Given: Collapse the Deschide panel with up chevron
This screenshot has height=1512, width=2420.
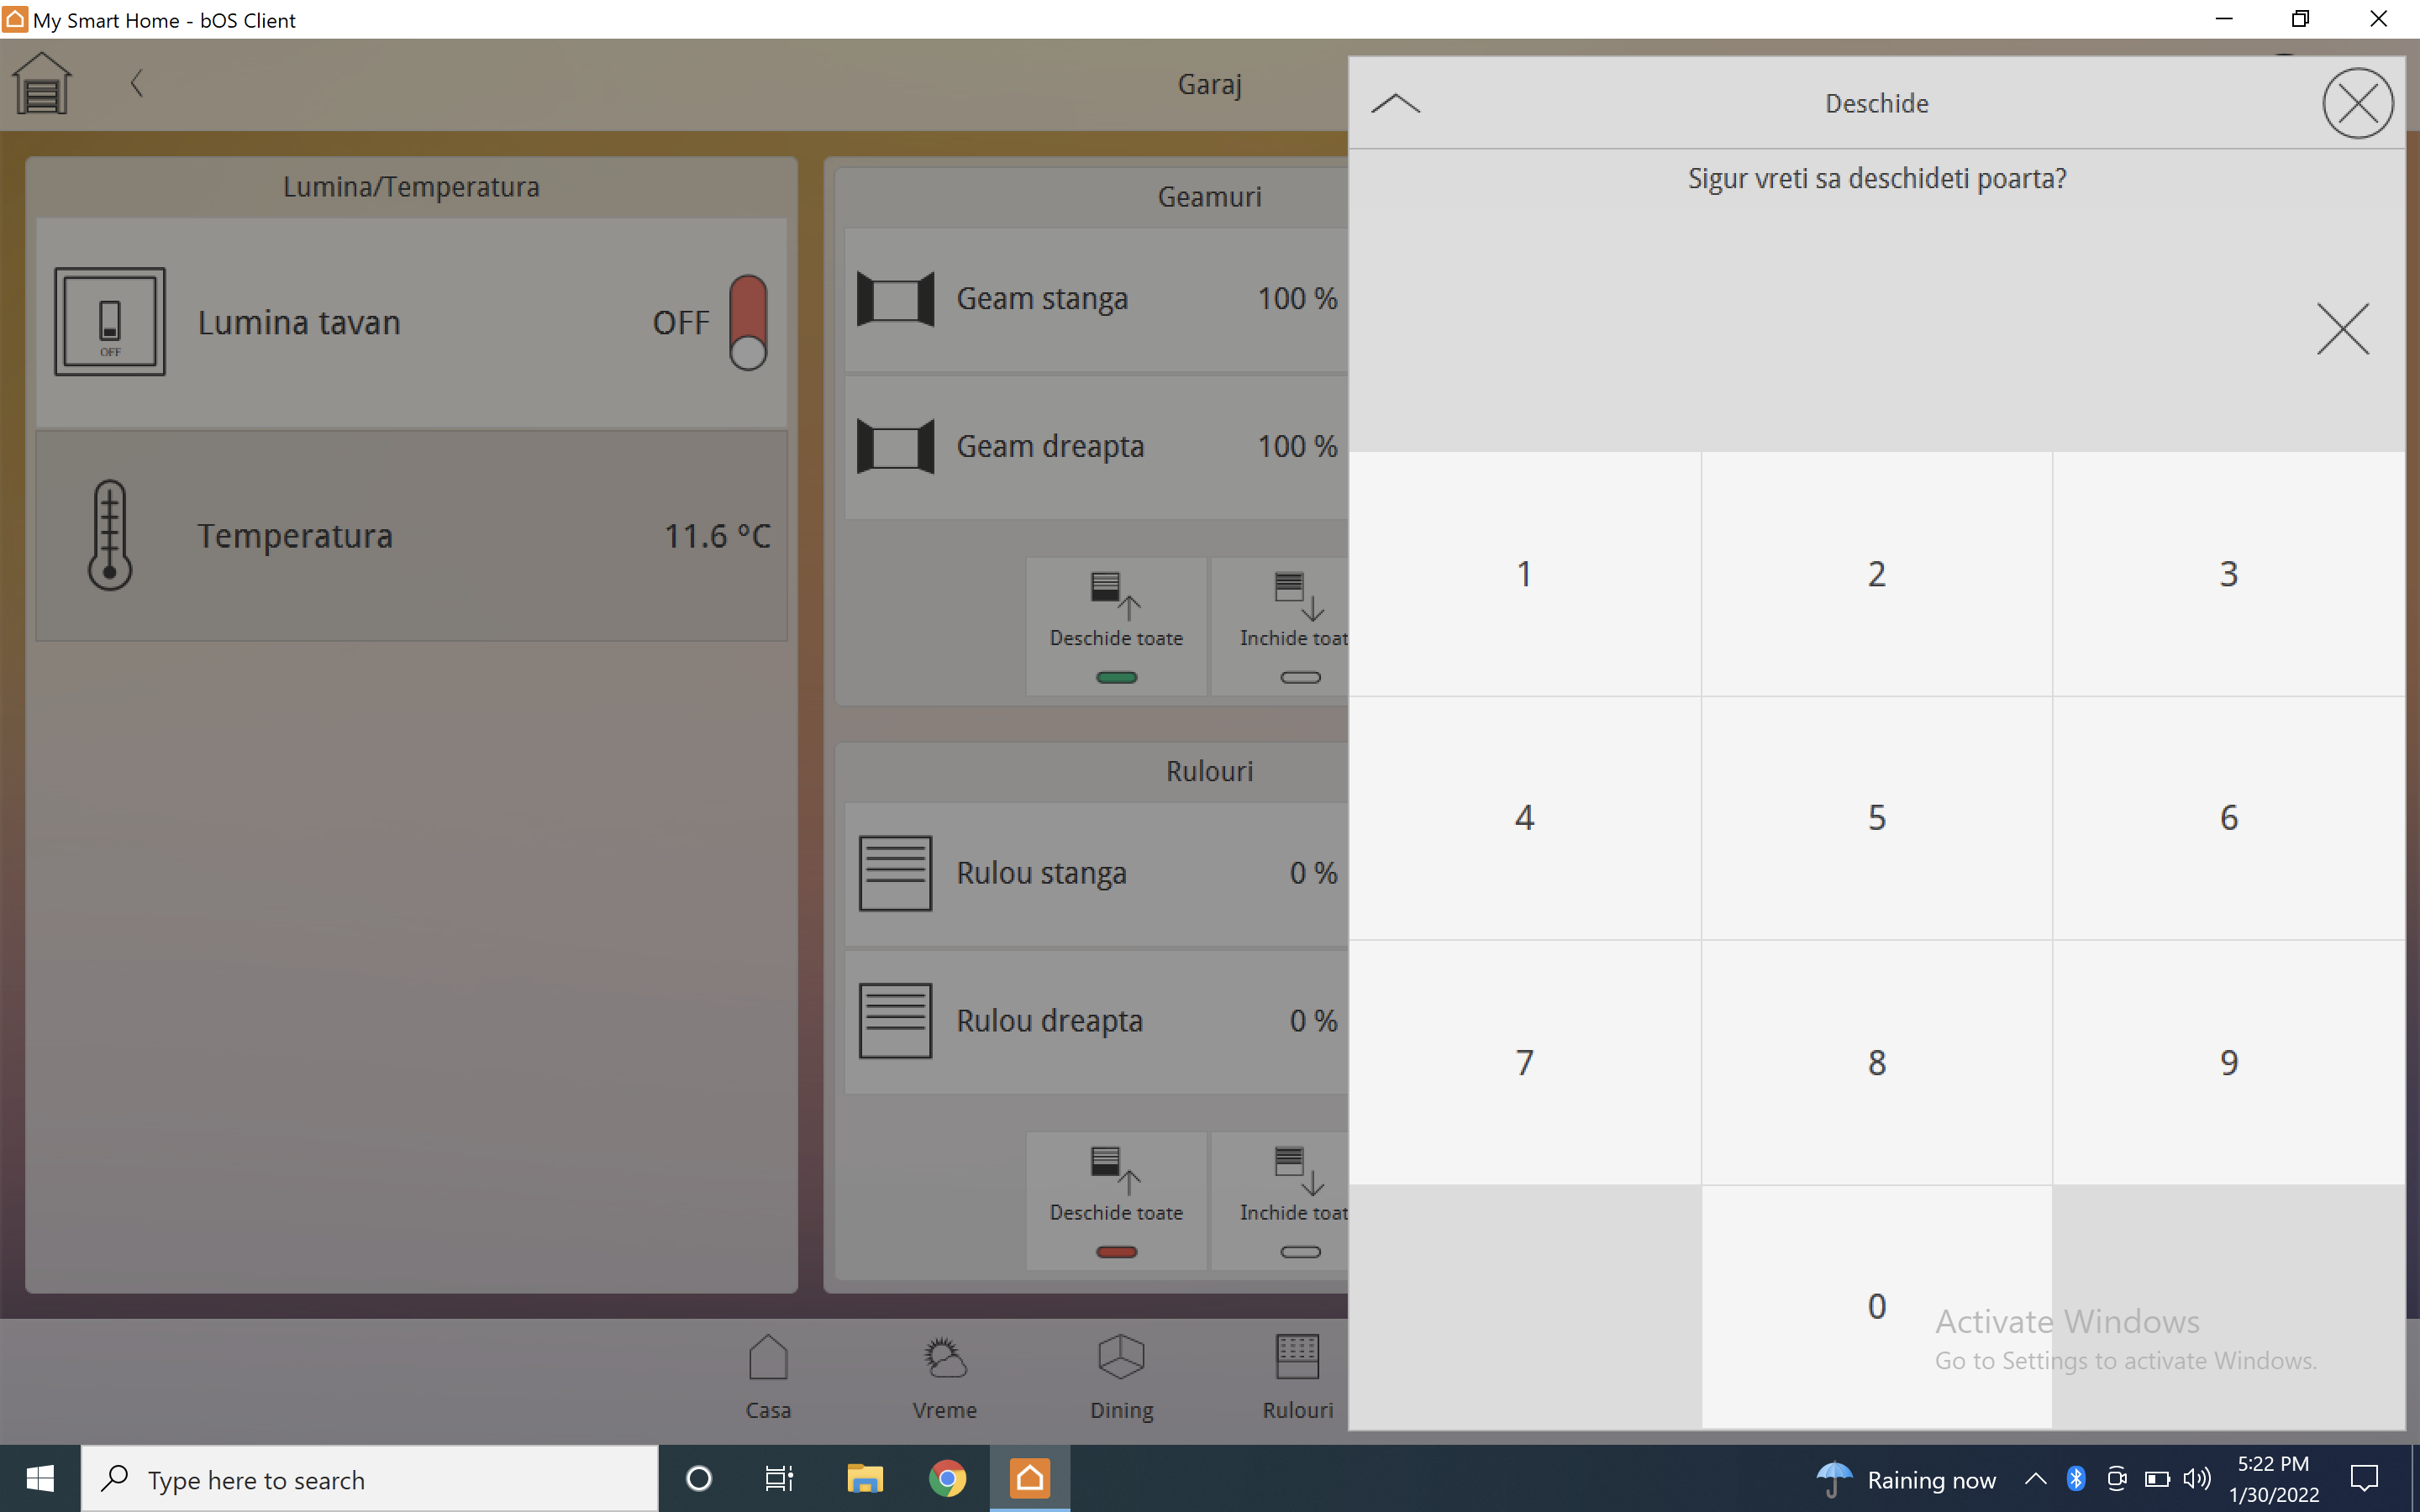Looking at the screenshot, I should point(1395,103).
